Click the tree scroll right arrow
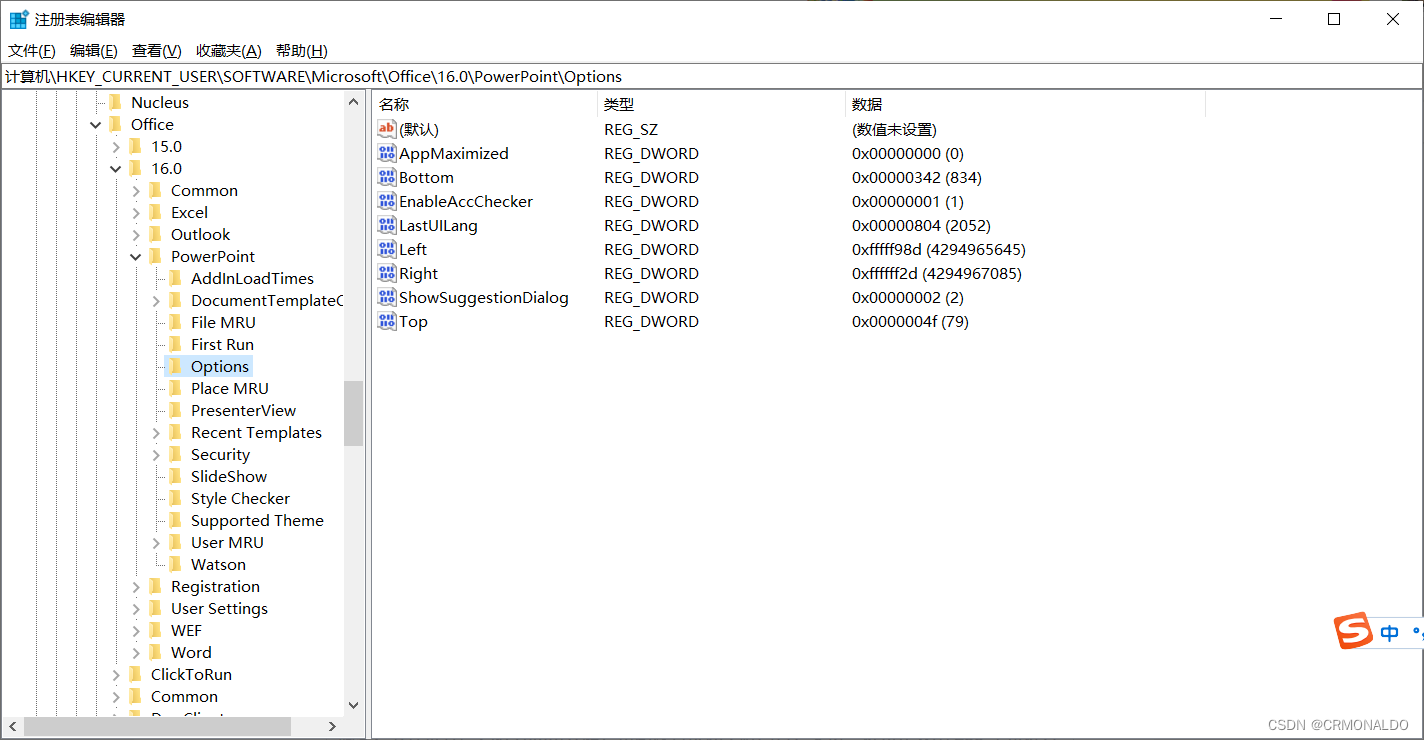 click(x=333, y=727)
